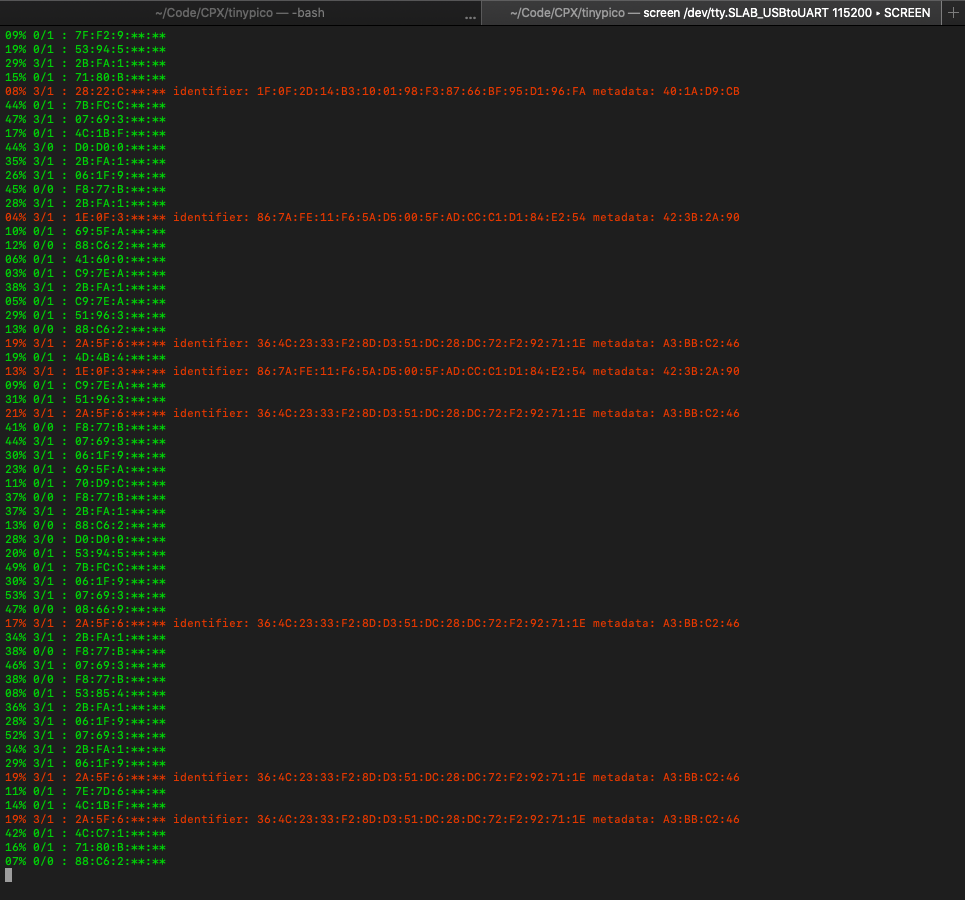Screen dimensions: 965x900
Task: Click the red 21% 2A:5F:6 line
Action: click(x=86, y=413)
